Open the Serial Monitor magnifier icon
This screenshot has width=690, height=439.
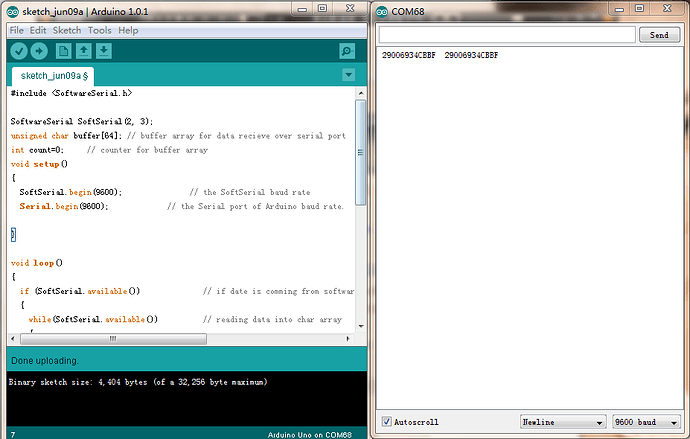click(x=347, y=51)
